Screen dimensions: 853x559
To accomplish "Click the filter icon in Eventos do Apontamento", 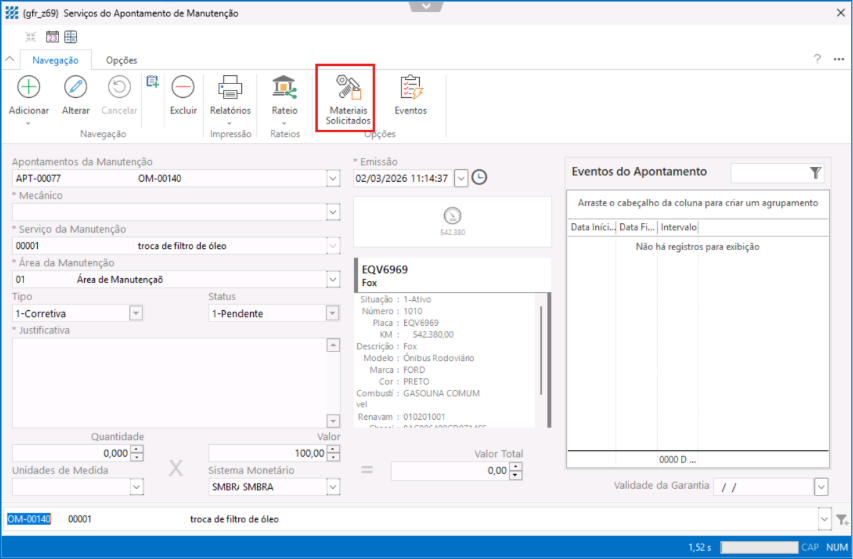I will (816, 173).
